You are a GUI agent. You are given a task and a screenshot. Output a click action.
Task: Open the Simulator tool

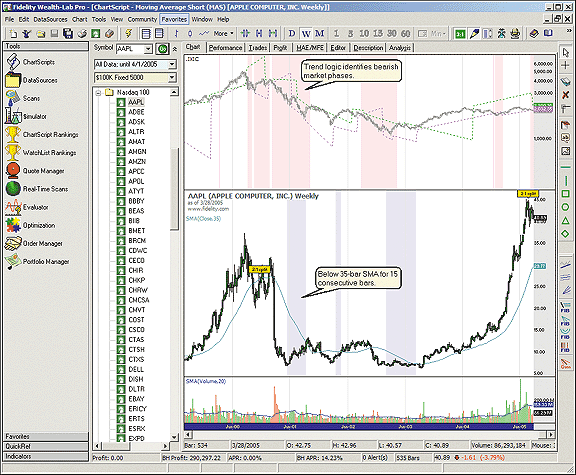(26, 117)
